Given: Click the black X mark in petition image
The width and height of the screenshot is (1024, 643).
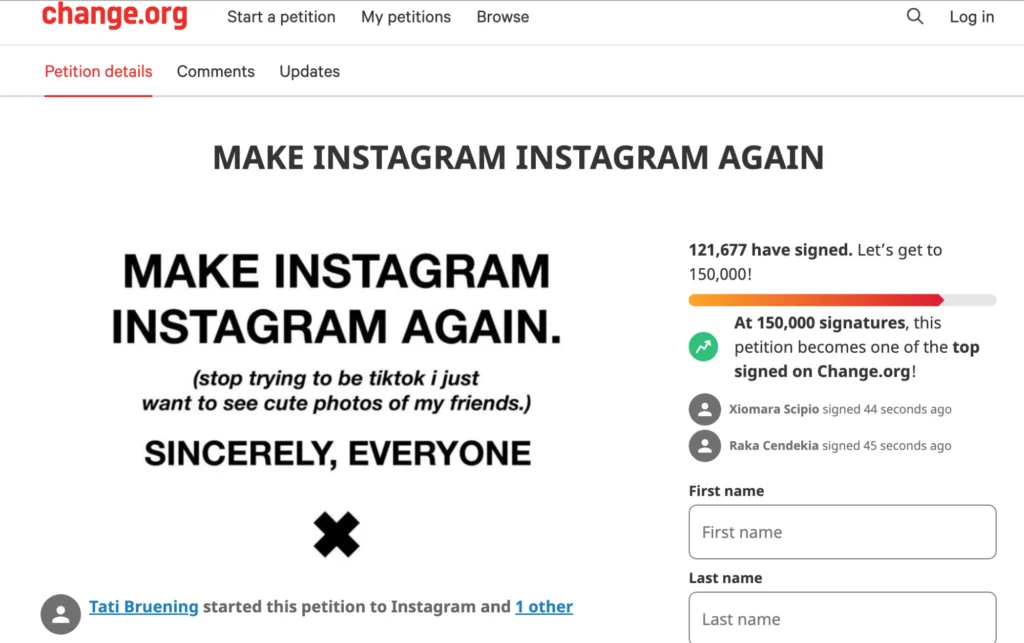Looking at the screenshot, I should click(x=336, y=535).
